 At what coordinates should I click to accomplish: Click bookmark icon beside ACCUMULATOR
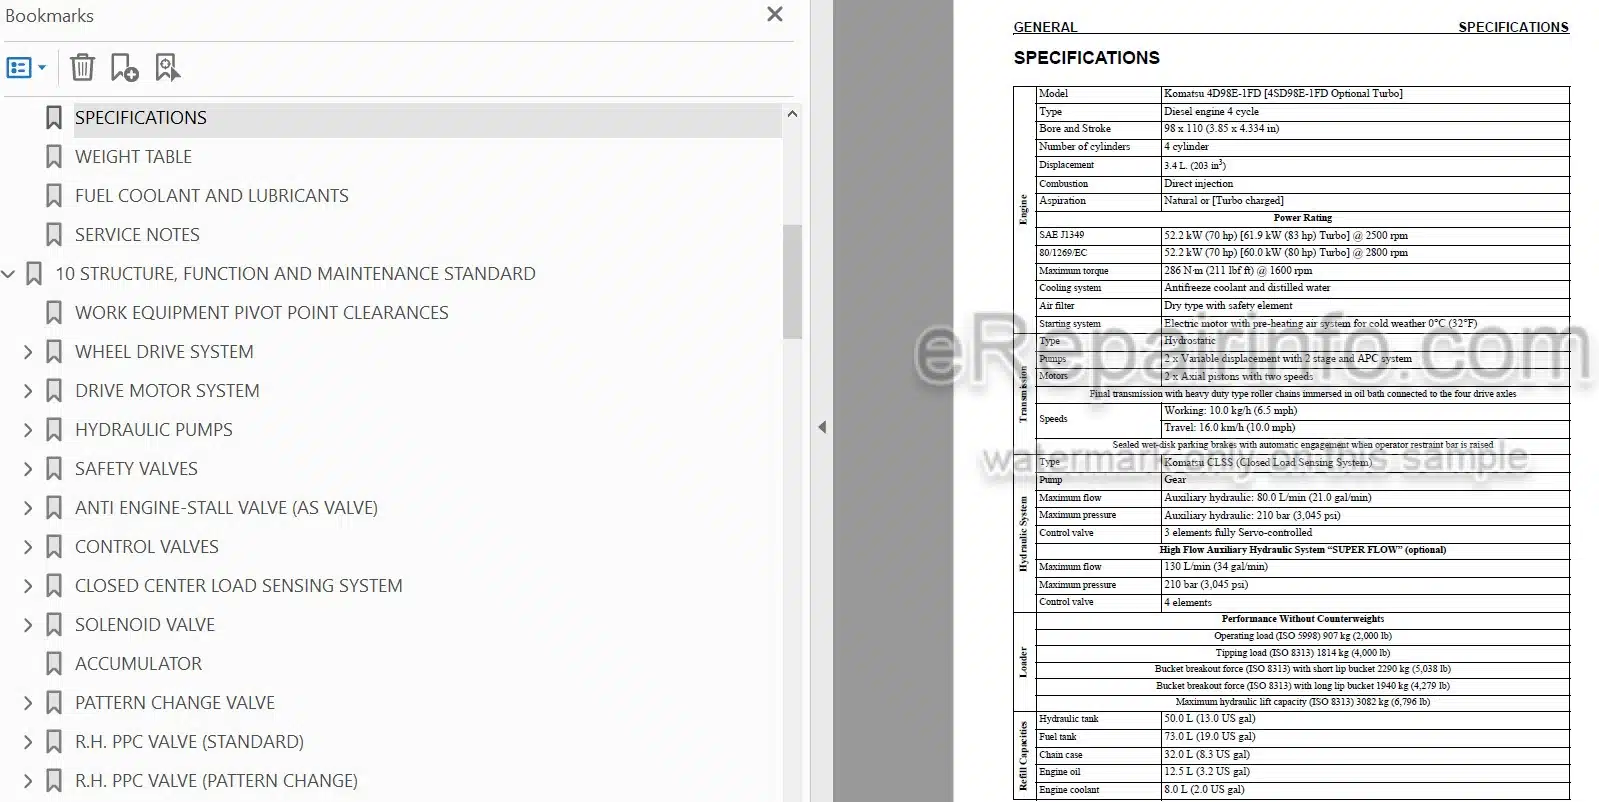(x=54, y=664)
